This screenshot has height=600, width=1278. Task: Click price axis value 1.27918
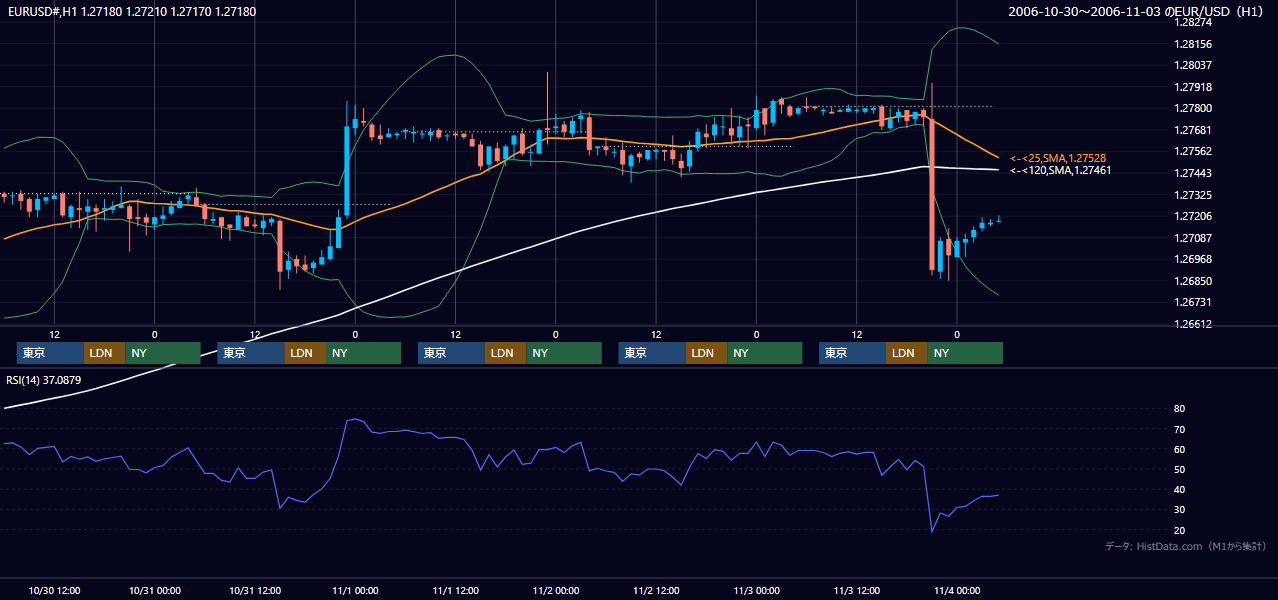click(x=1194, y=87)
